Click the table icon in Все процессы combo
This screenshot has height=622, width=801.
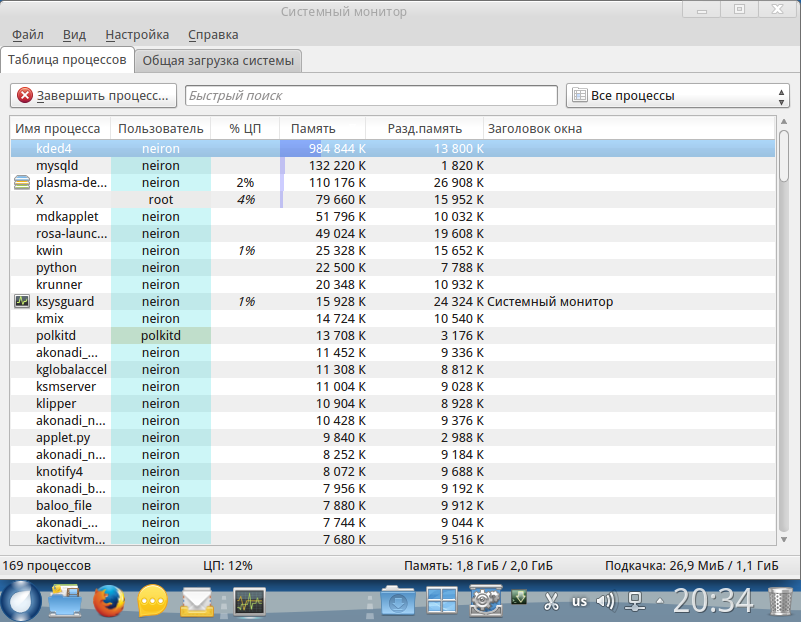click(x=579, y=95)
